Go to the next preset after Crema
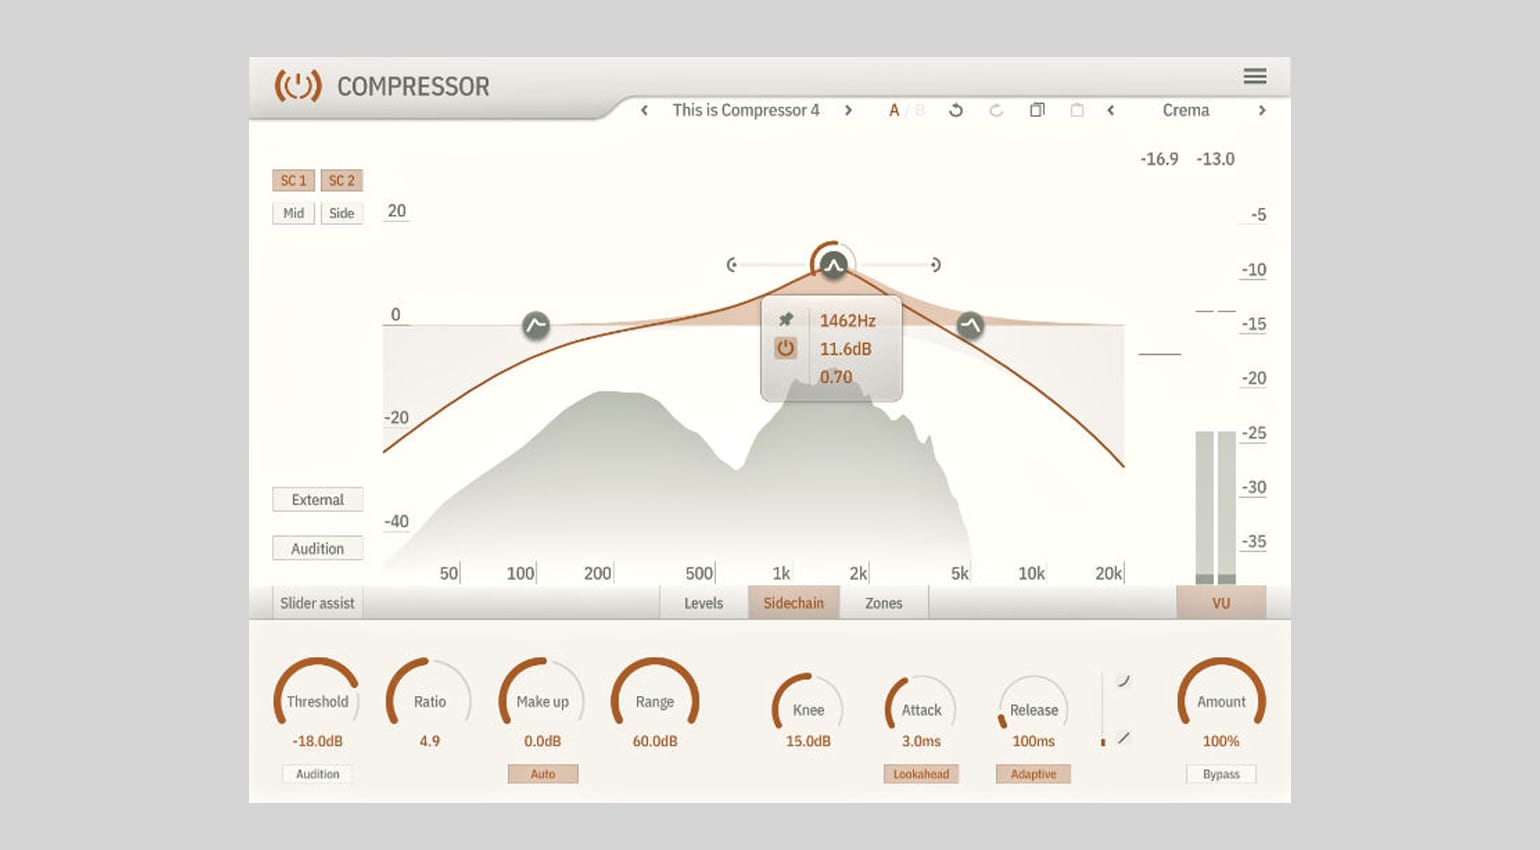The image size is (1540, 850). [x=1262, y=110]
